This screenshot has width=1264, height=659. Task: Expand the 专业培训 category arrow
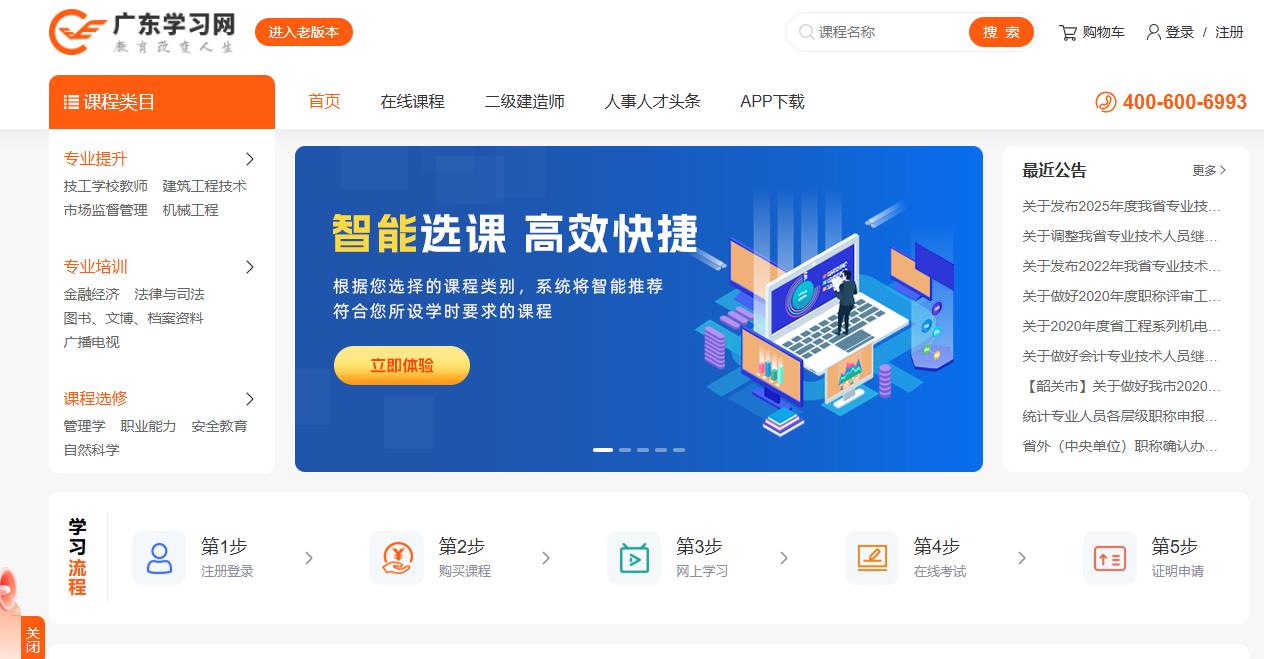pos(250,267)
